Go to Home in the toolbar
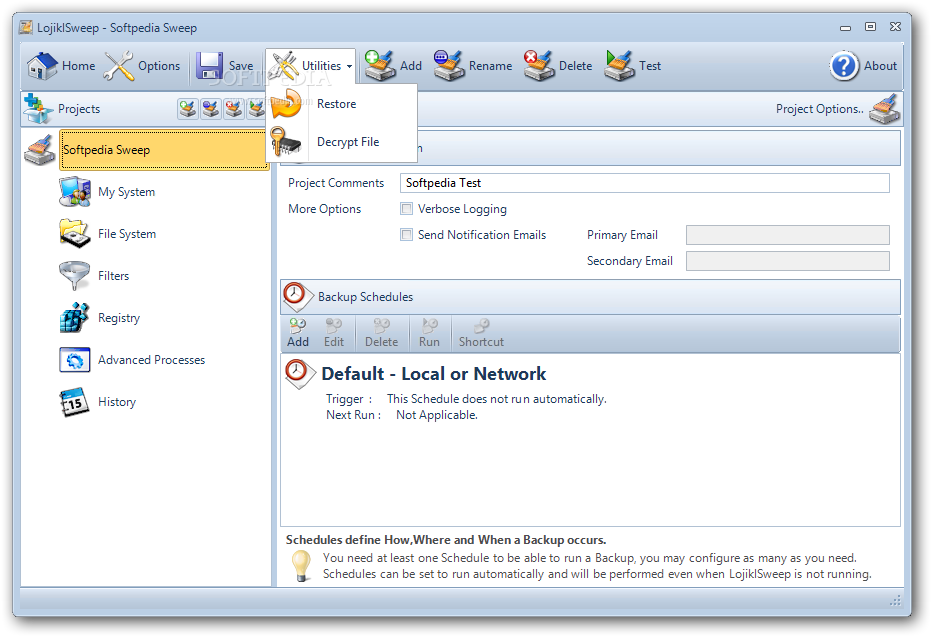The height and width of the screenshot is (637, 932). tap(61, 65)
